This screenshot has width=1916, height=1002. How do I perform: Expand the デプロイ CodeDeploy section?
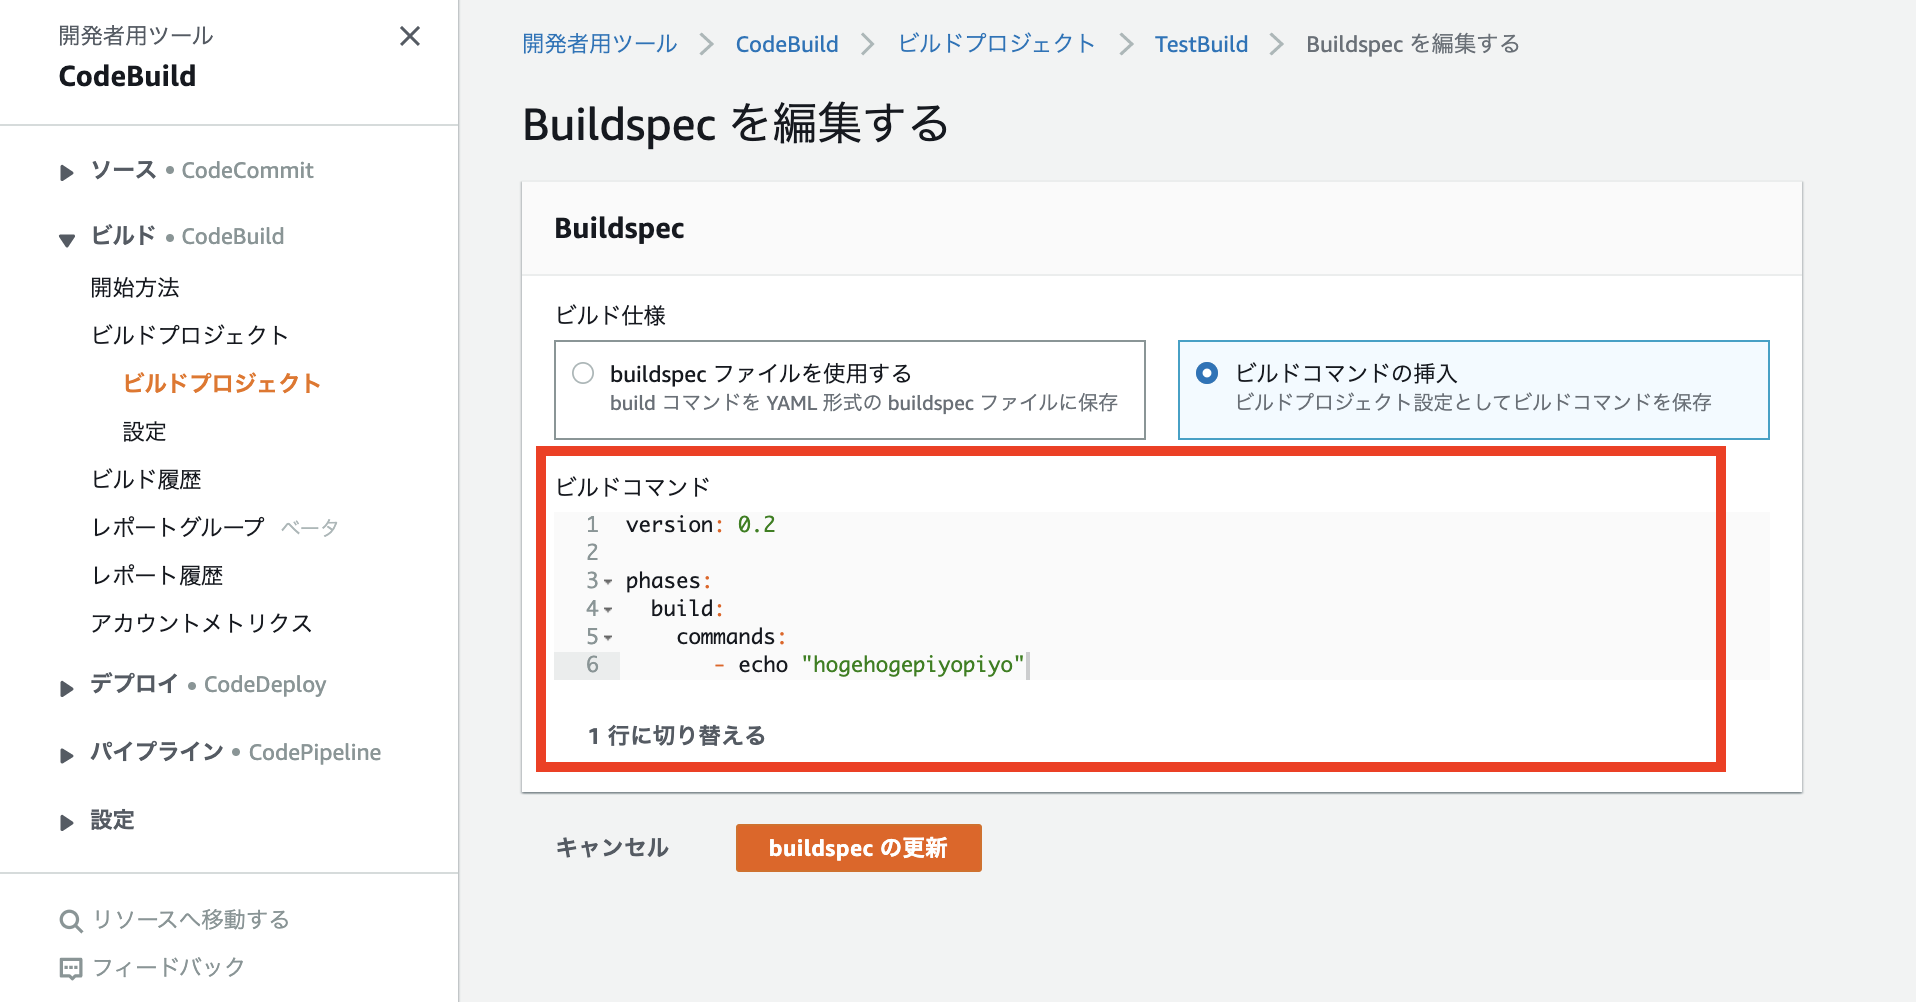pyautogui.click(x=67, y=688)
